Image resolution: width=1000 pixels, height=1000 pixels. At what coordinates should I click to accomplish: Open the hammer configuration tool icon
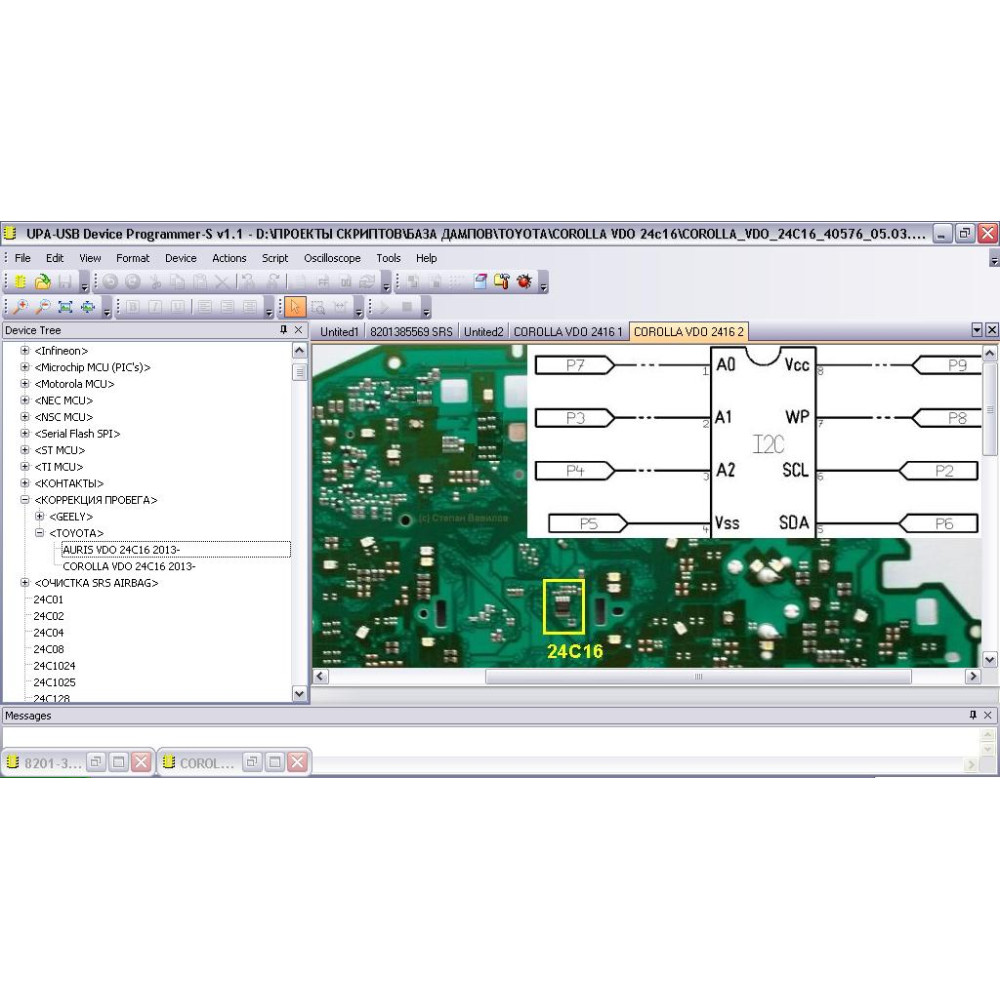(502, 281)
